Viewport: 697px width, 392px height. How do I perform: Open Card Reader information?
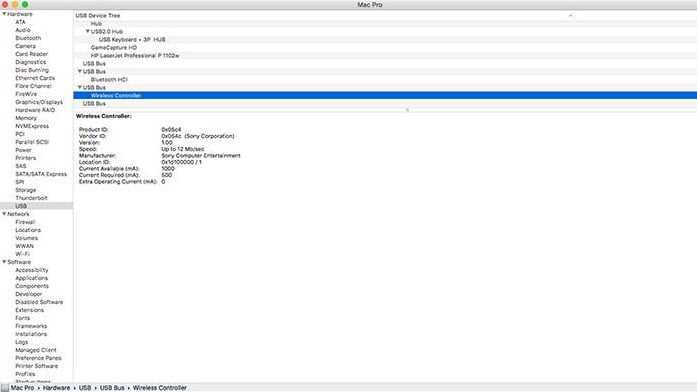pos(32,54)
